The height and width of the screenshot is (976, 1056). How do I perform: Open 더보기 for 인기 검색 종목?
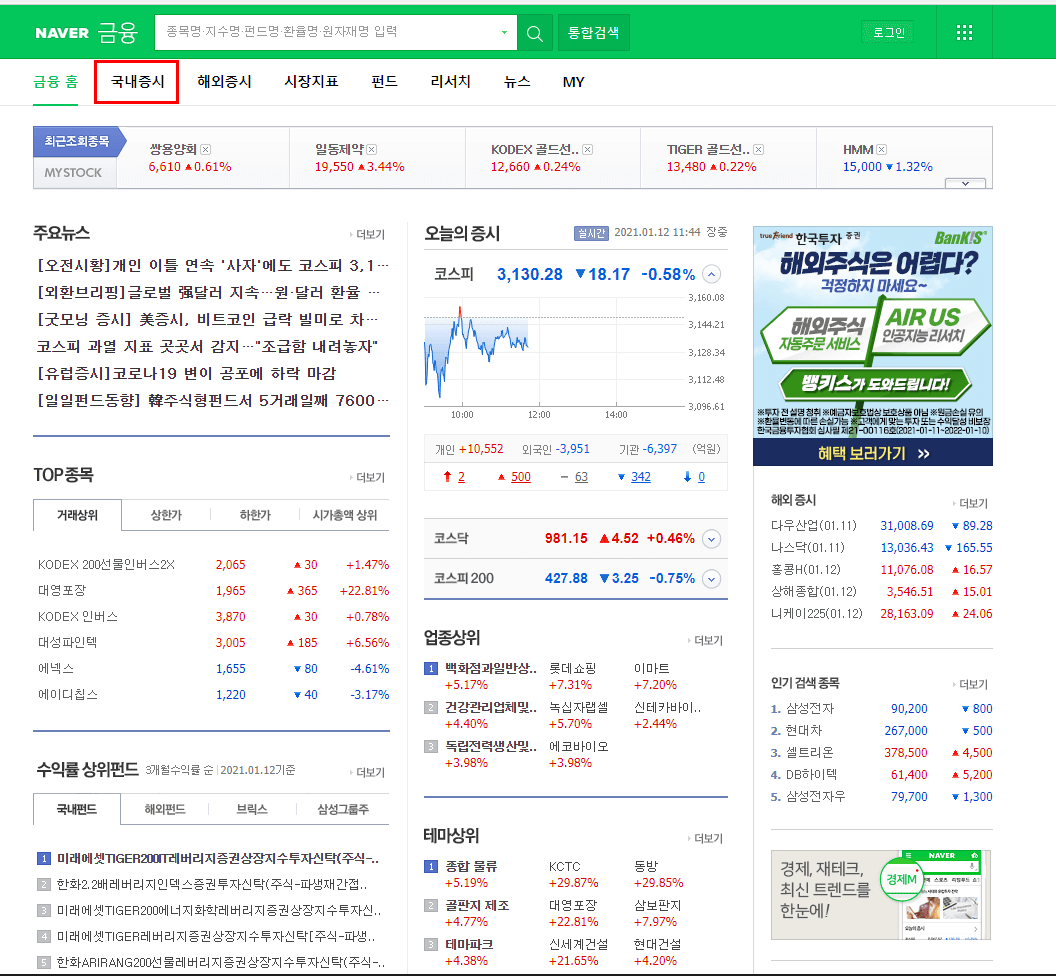pyautogui.click(x=970, y=684)
